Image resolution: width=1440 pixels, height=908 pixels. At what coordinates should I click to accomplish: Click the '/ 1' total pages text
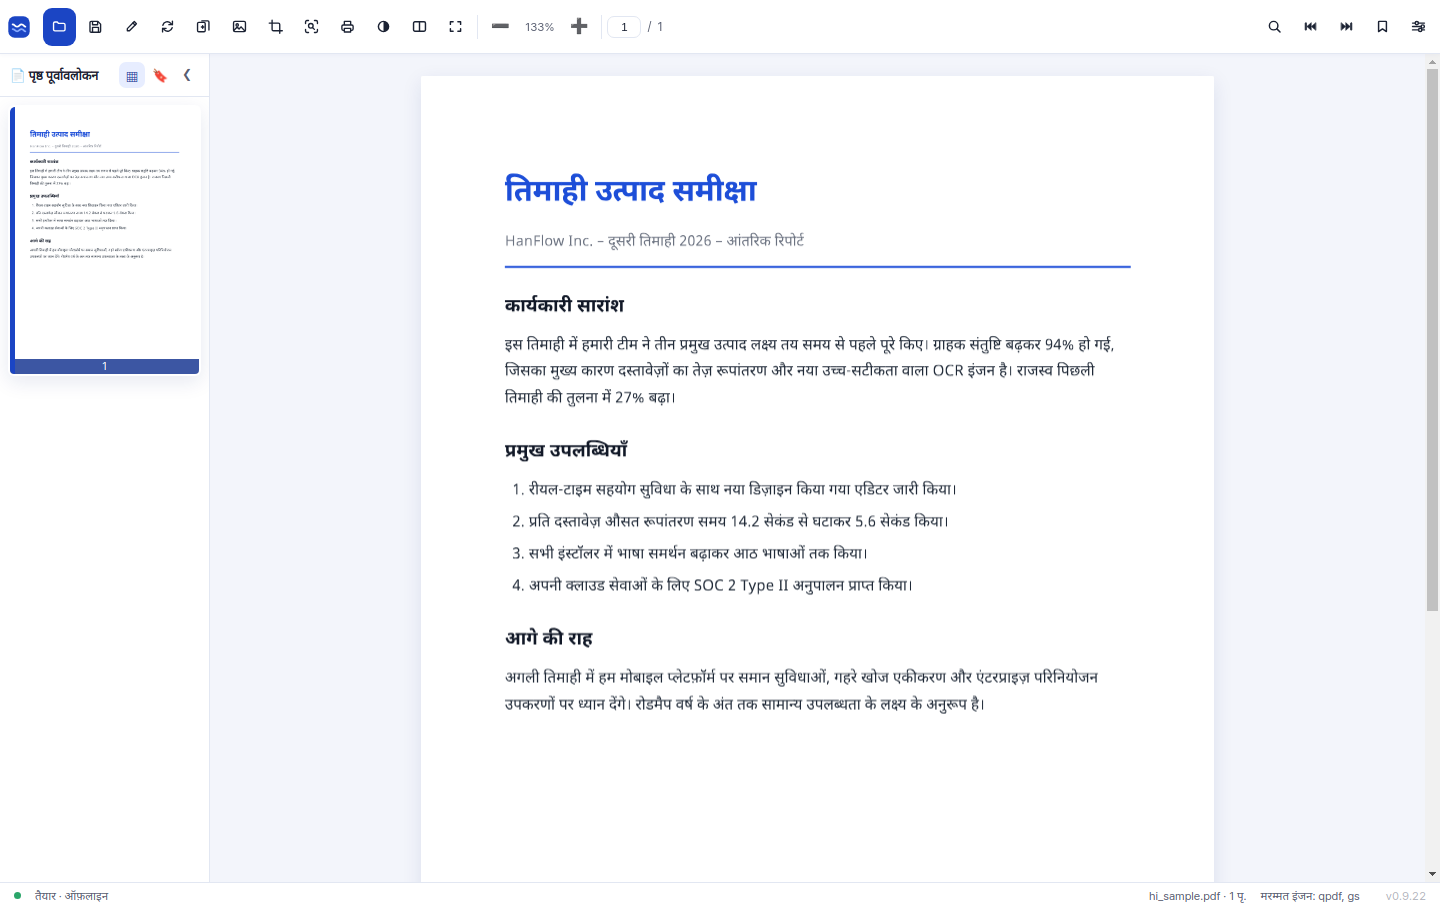click(x=655, y=27)
